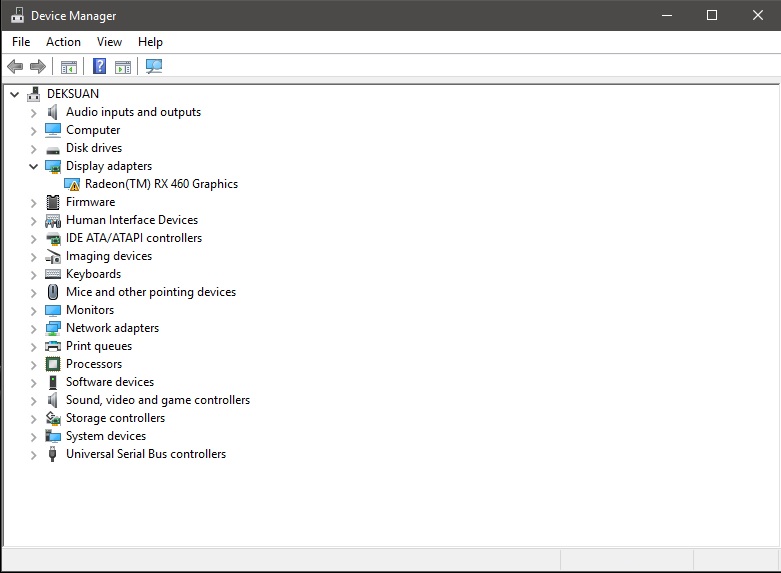This screenshot has width=781, height=573.
Task: Open the File menu
Action: (21, 42)
